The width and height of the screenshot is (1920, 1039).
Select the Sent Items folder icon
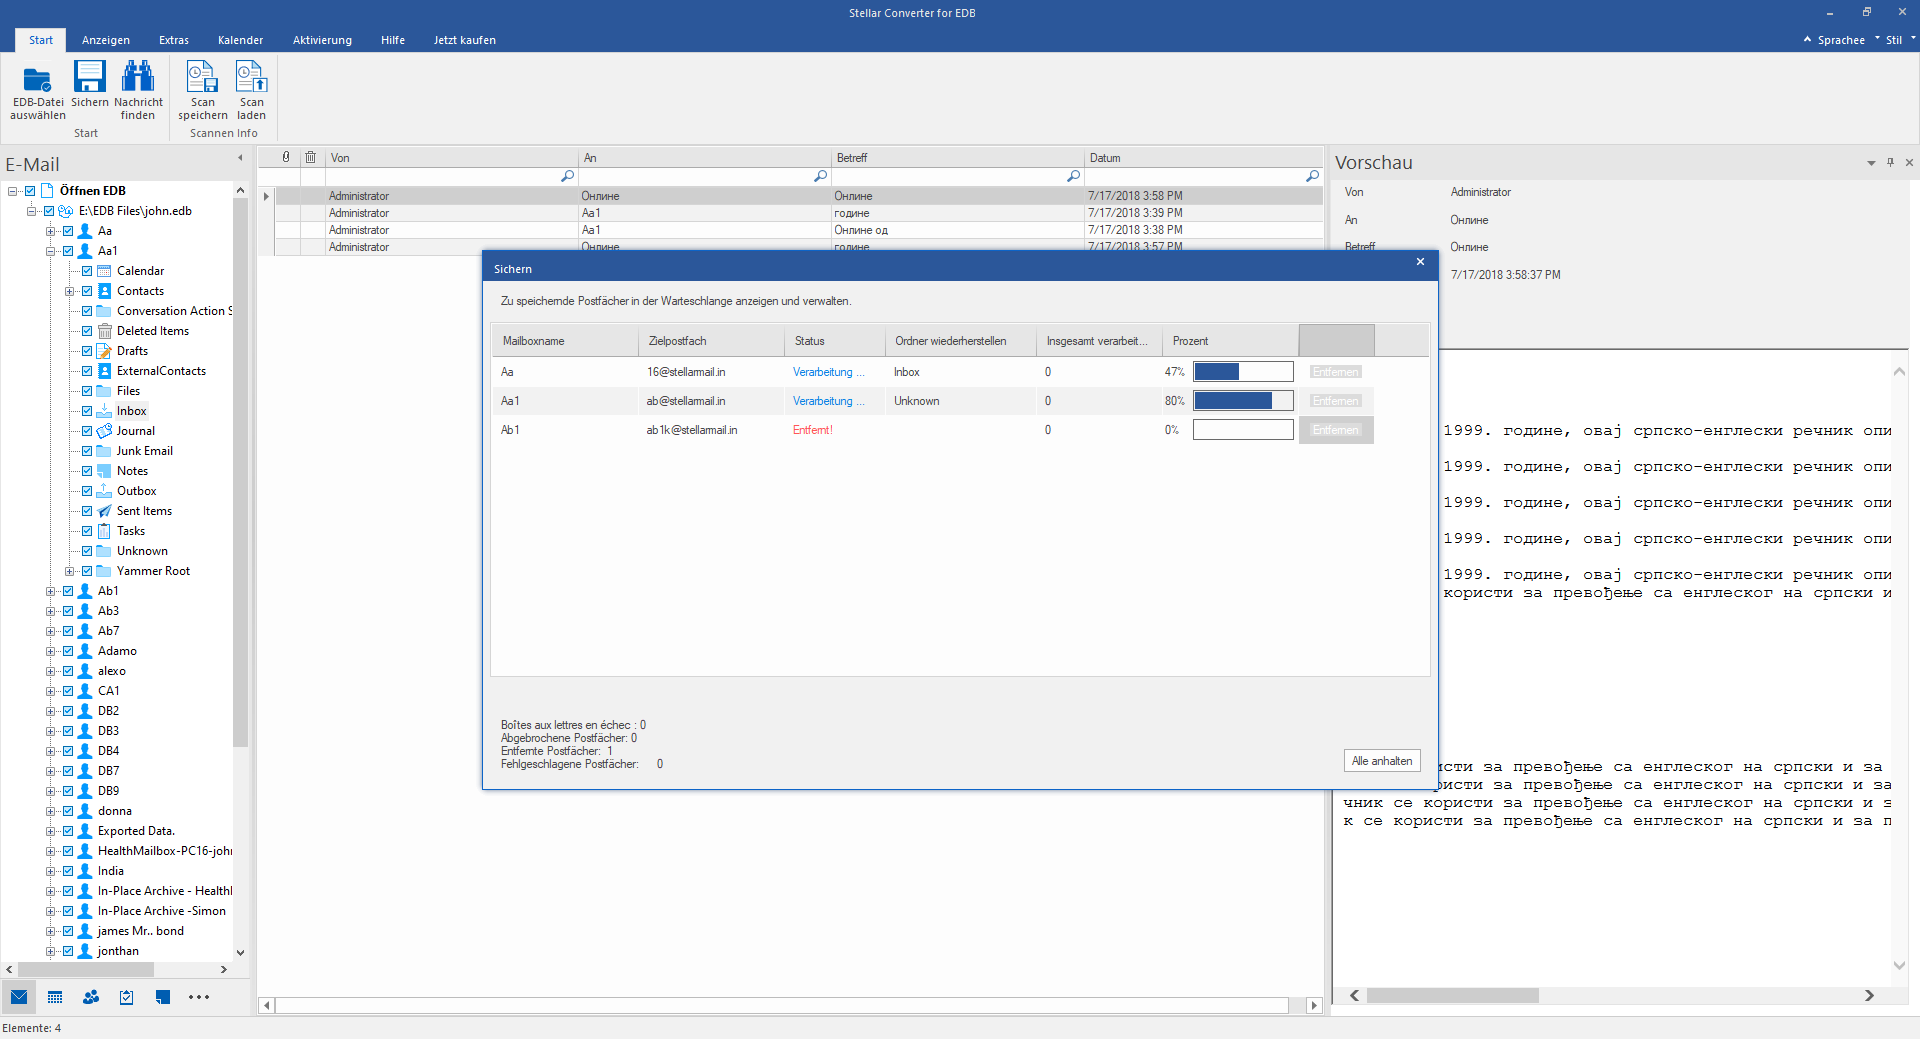[x=104, y=511]
